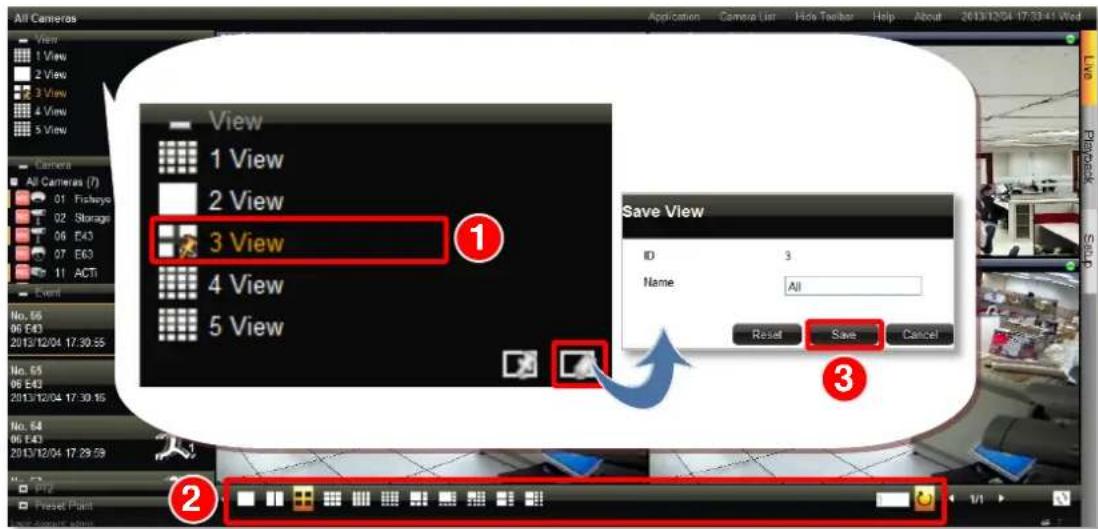Viewport: 1098px width, 529px height.
Task: Switch to the Live tab on the right edge
Action: [x=1088, y=68]
